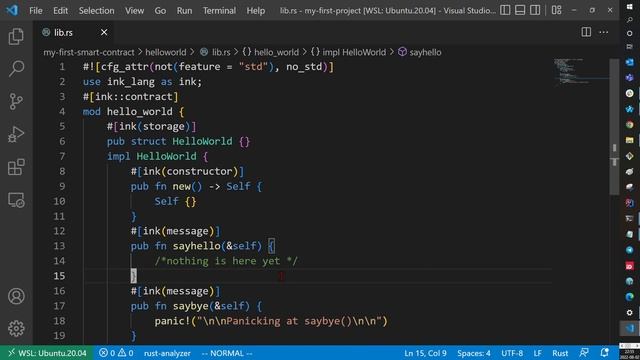Click the NORMAL vim mode indicator
Image resolution: width=640 pixels, height=360 pixels.
227,353
